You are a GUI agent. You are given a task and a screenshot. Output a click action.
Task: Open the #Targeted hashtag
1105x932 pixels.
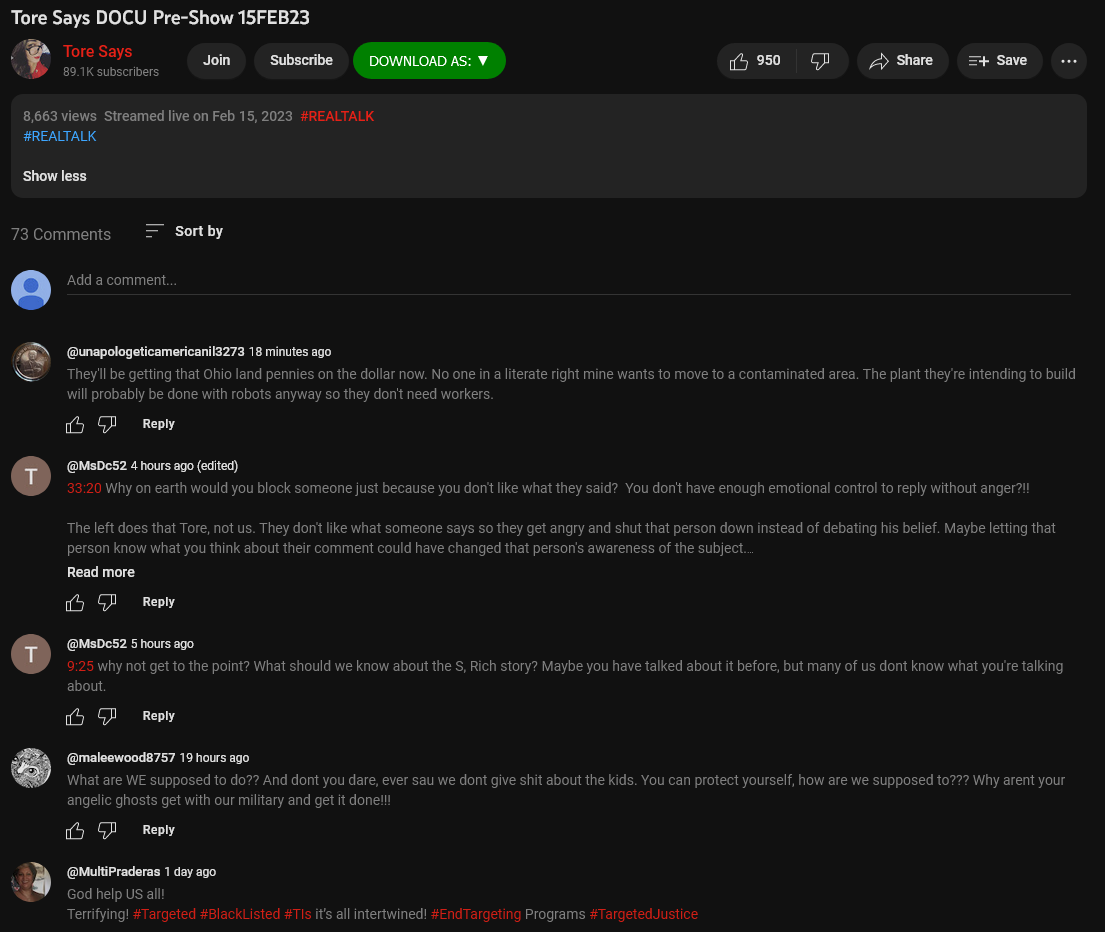[x=164, y=914]
